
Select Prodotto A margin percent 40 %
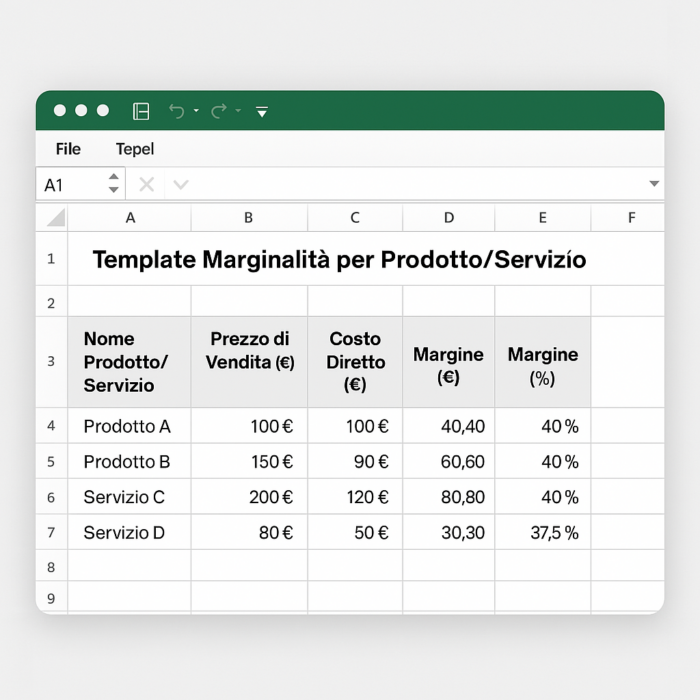point(543,425)
